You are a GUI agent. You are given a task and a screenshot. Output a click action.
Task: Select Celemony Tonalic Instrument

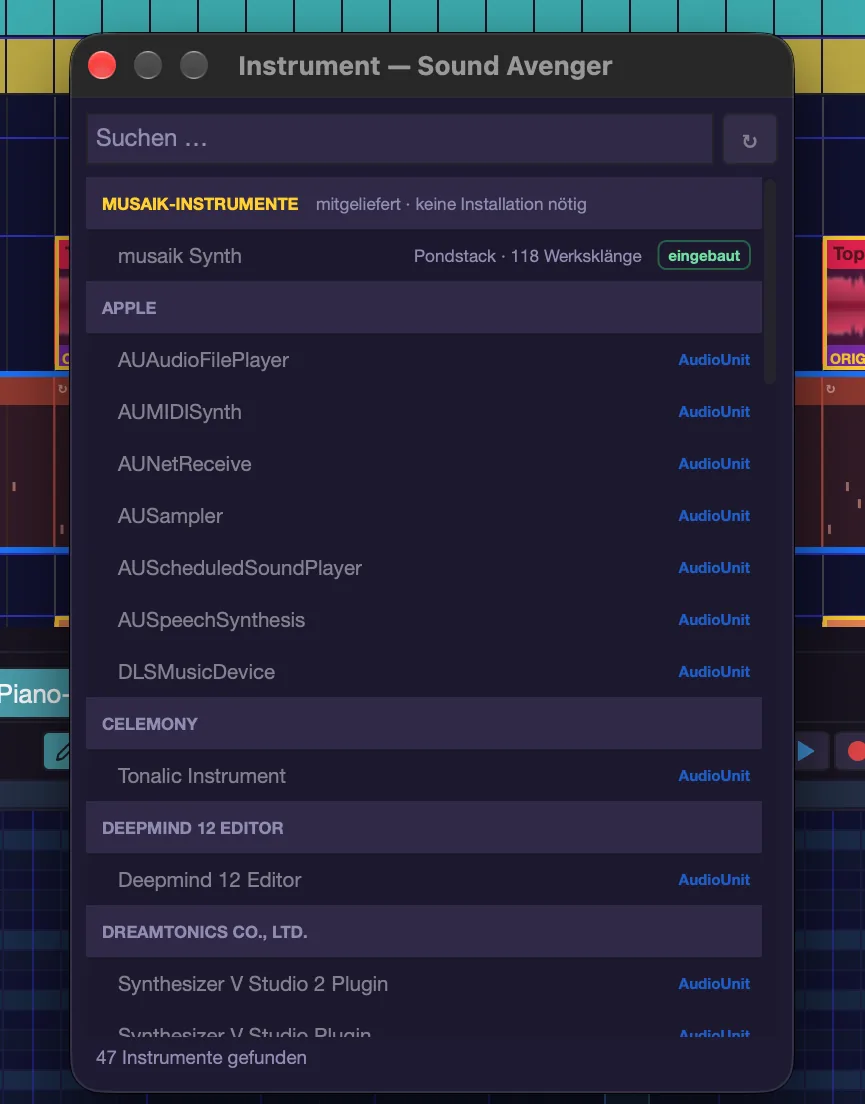point(424,776)
